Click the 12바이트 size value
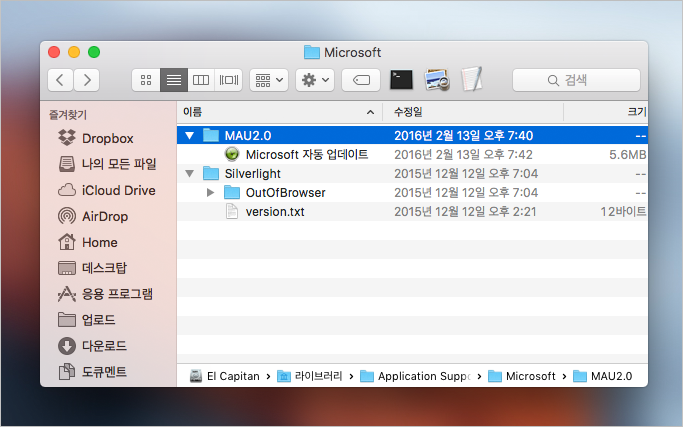The width and height of the screenshot is (683, 427). click(623, 211)
